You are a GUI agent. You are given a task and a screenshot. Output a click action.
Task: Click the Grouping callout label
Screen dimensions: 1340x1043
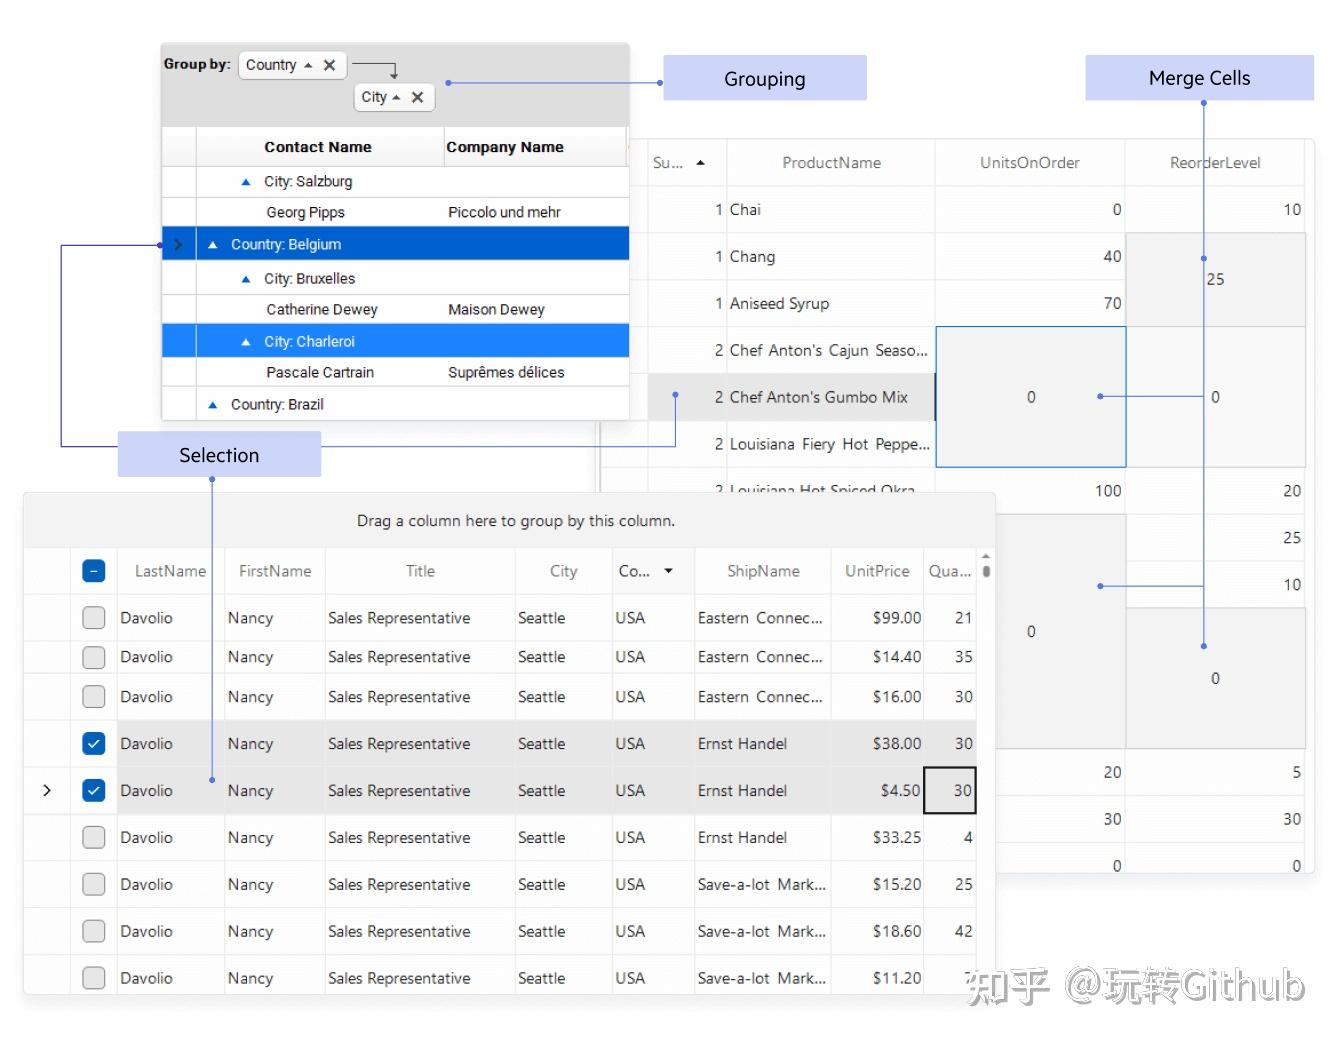[764, 78]
